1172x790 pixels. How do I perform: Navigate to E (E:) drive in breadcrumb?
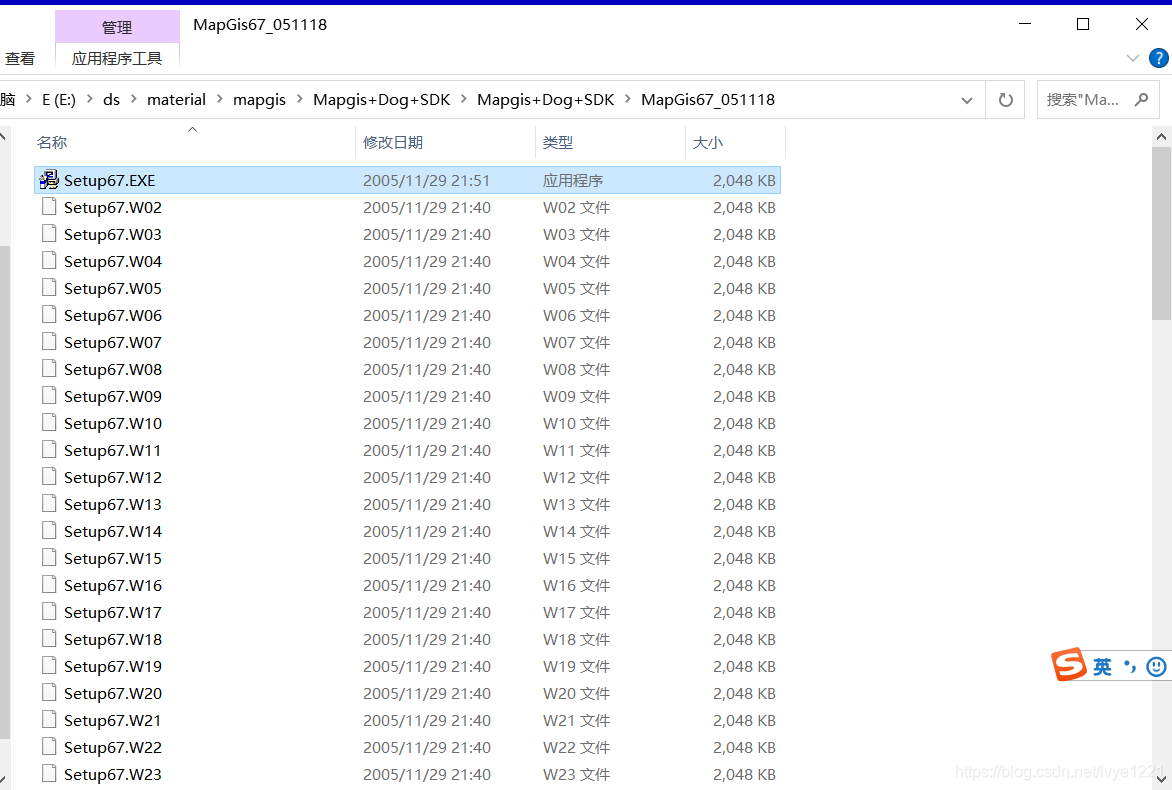[x=59, y=99]
